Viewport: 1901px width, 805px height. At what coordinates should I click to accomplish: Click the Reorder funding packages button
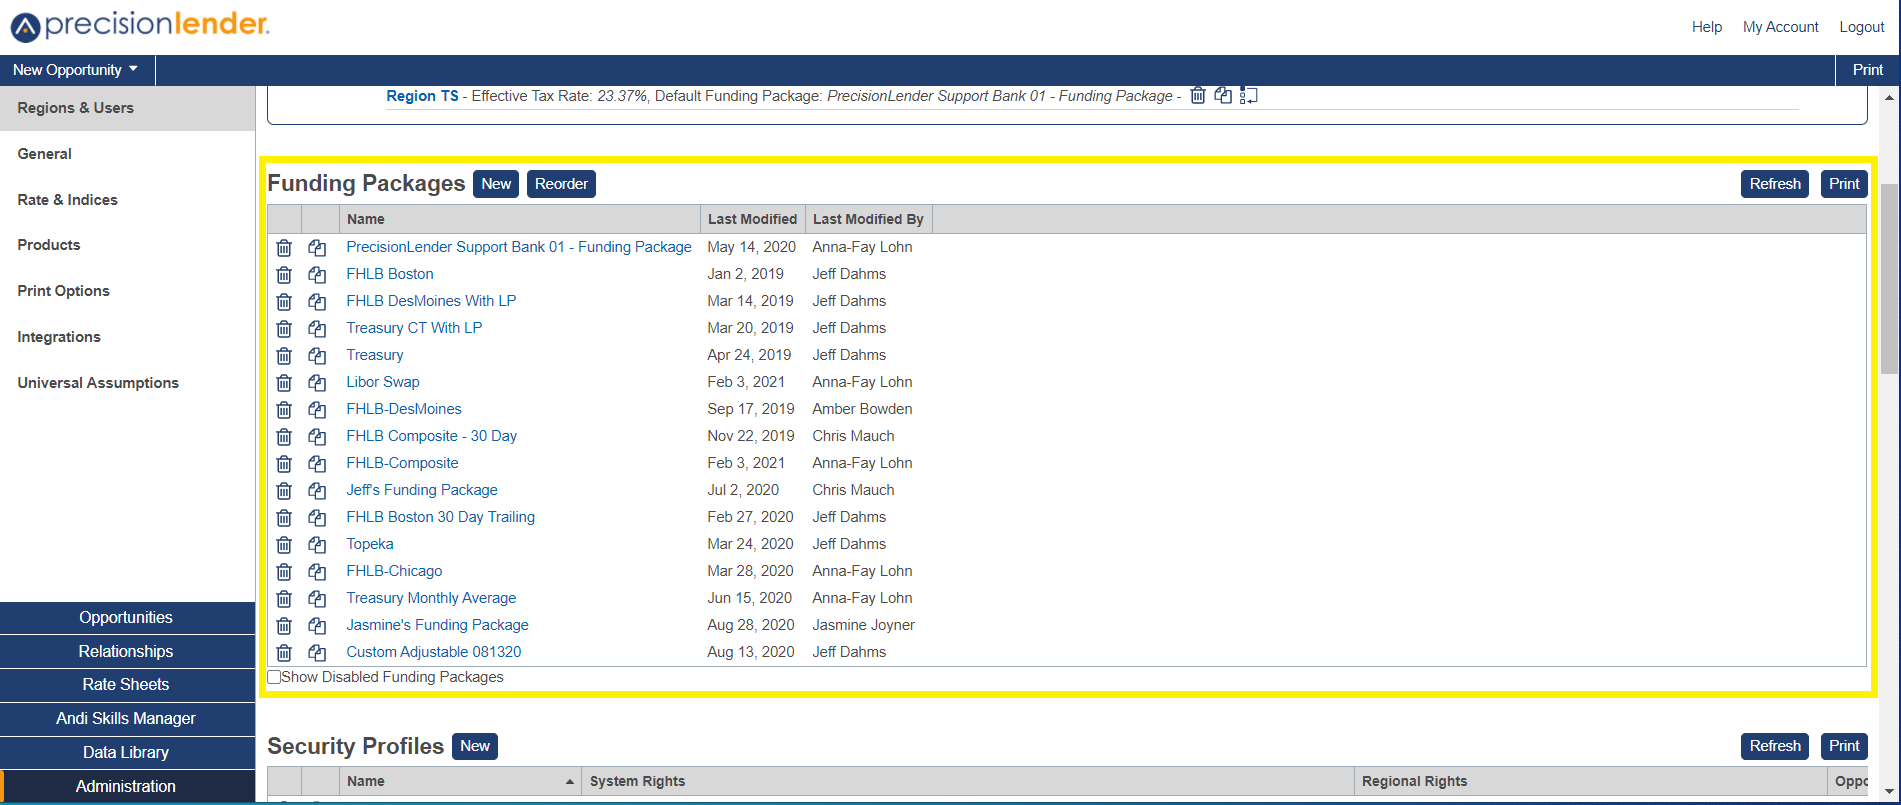561,184
